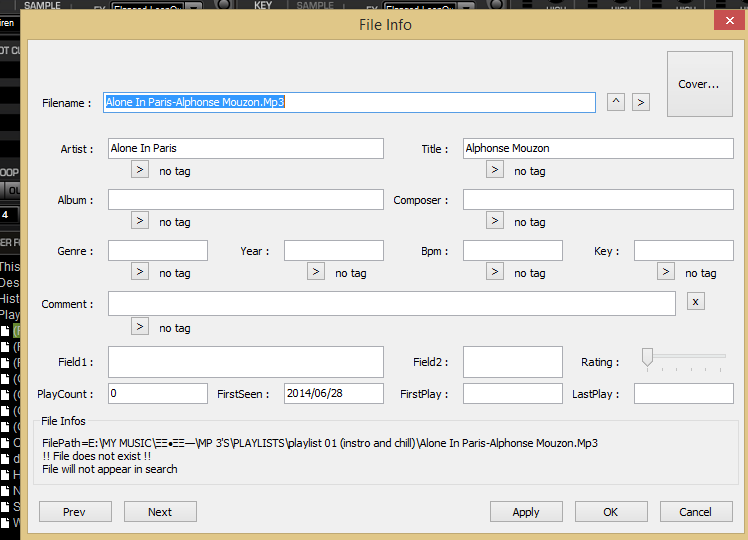Viewport: 748px width, 540px height.
Task: Advance to the Next file
Action: pos(160,512)
